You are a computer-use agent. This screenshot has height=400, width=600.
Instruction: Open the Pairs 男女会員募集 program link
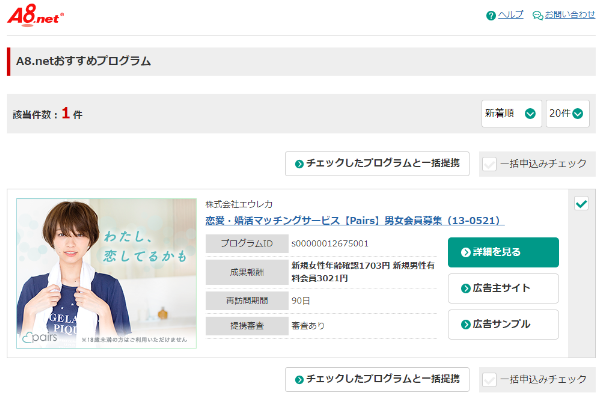click(355, 221)
